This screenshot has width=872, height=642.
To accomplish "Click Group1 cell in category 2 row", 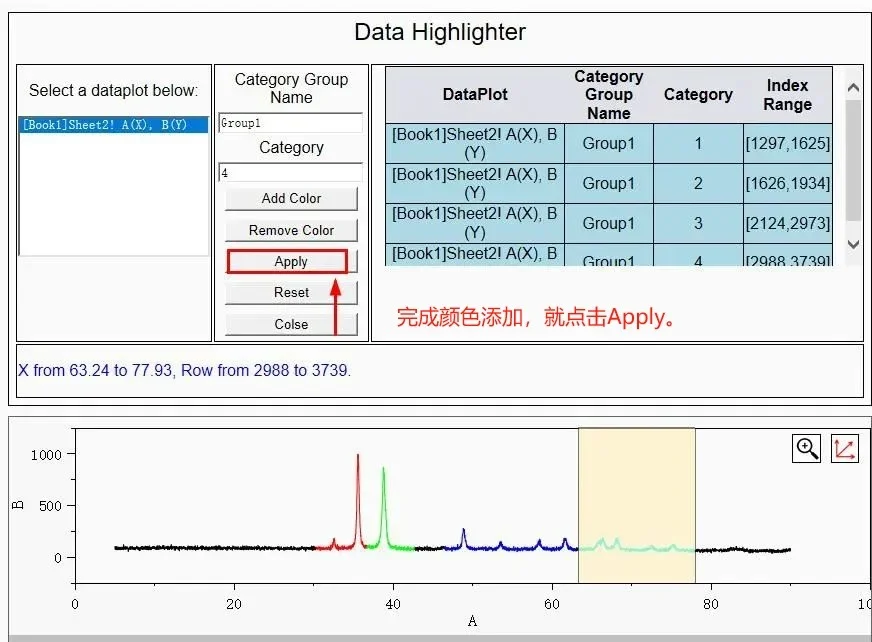I will pyautogui.click(x=609, y=184).
